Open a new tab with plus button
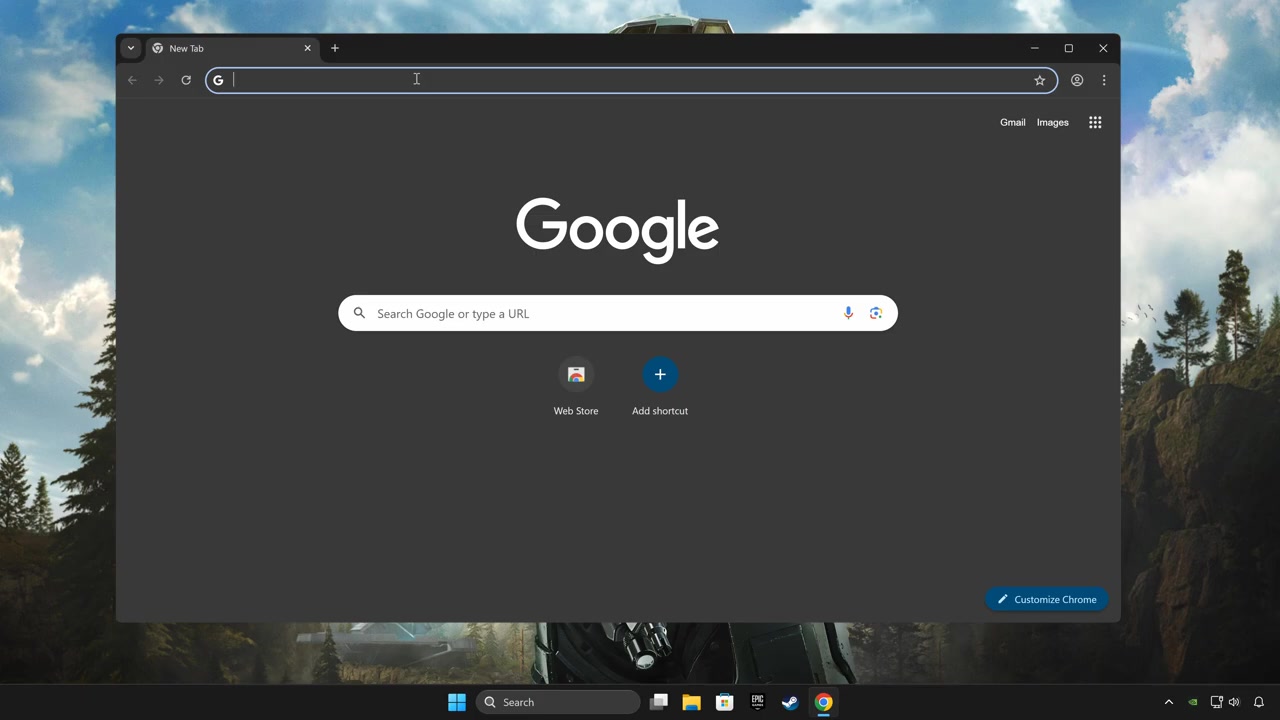1280x720 pixels. pyautogui.click(x=335, y=48)
